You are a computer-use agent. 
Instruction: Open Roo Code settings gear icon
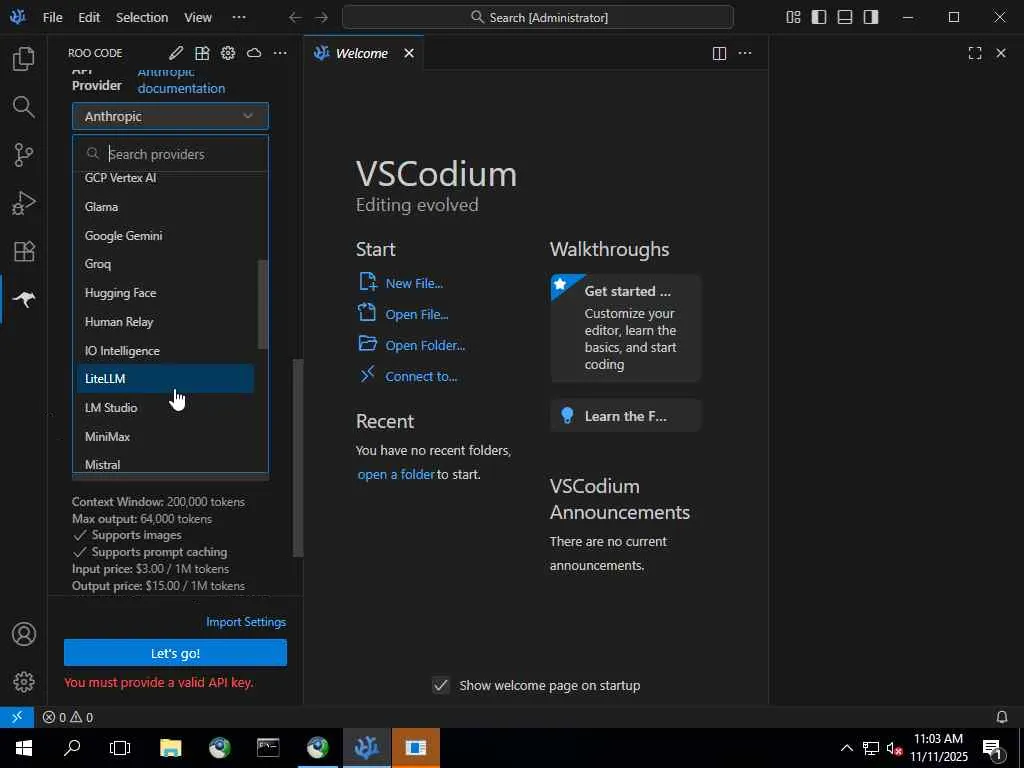(x=228, y=53)
